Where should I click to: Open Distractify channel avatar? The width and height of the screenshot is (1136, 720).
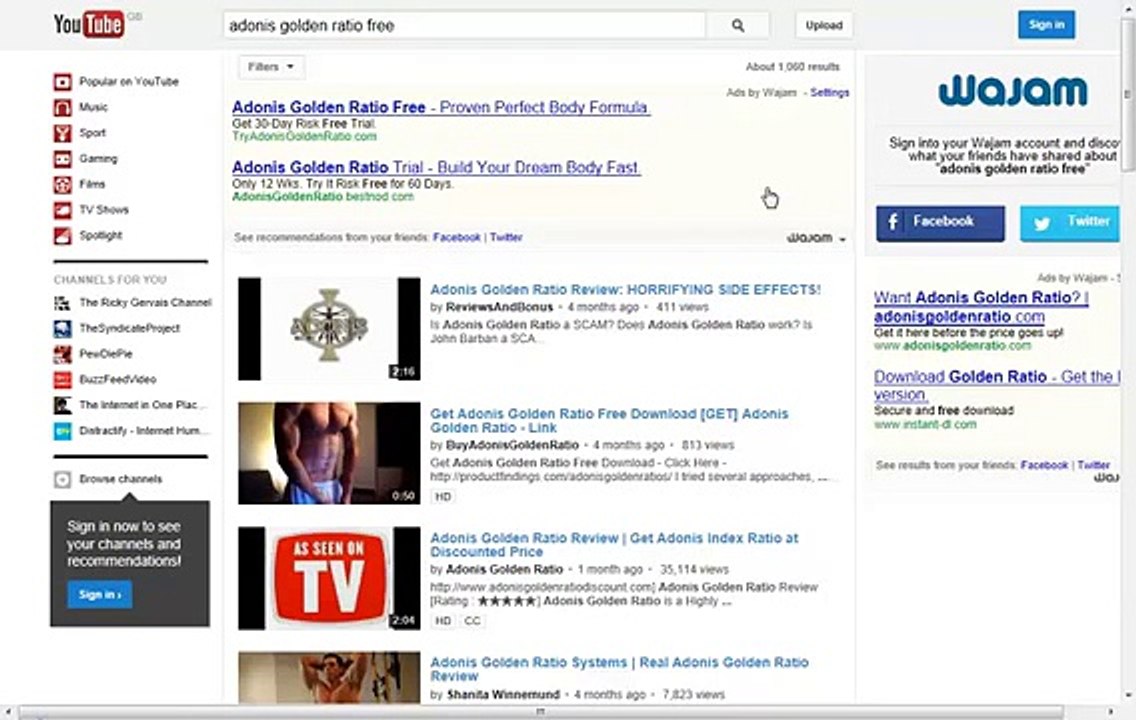pos(62,431)
